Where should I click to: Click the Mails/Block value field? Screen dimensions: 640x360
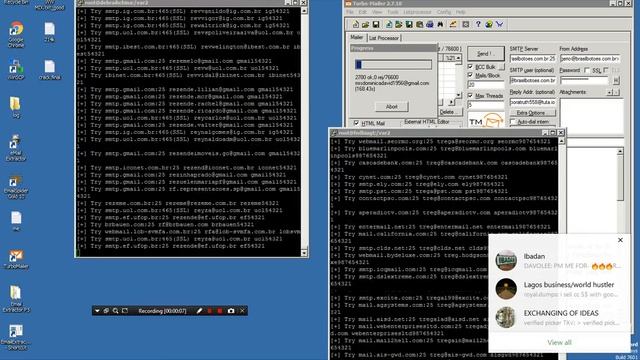(485, 85)
